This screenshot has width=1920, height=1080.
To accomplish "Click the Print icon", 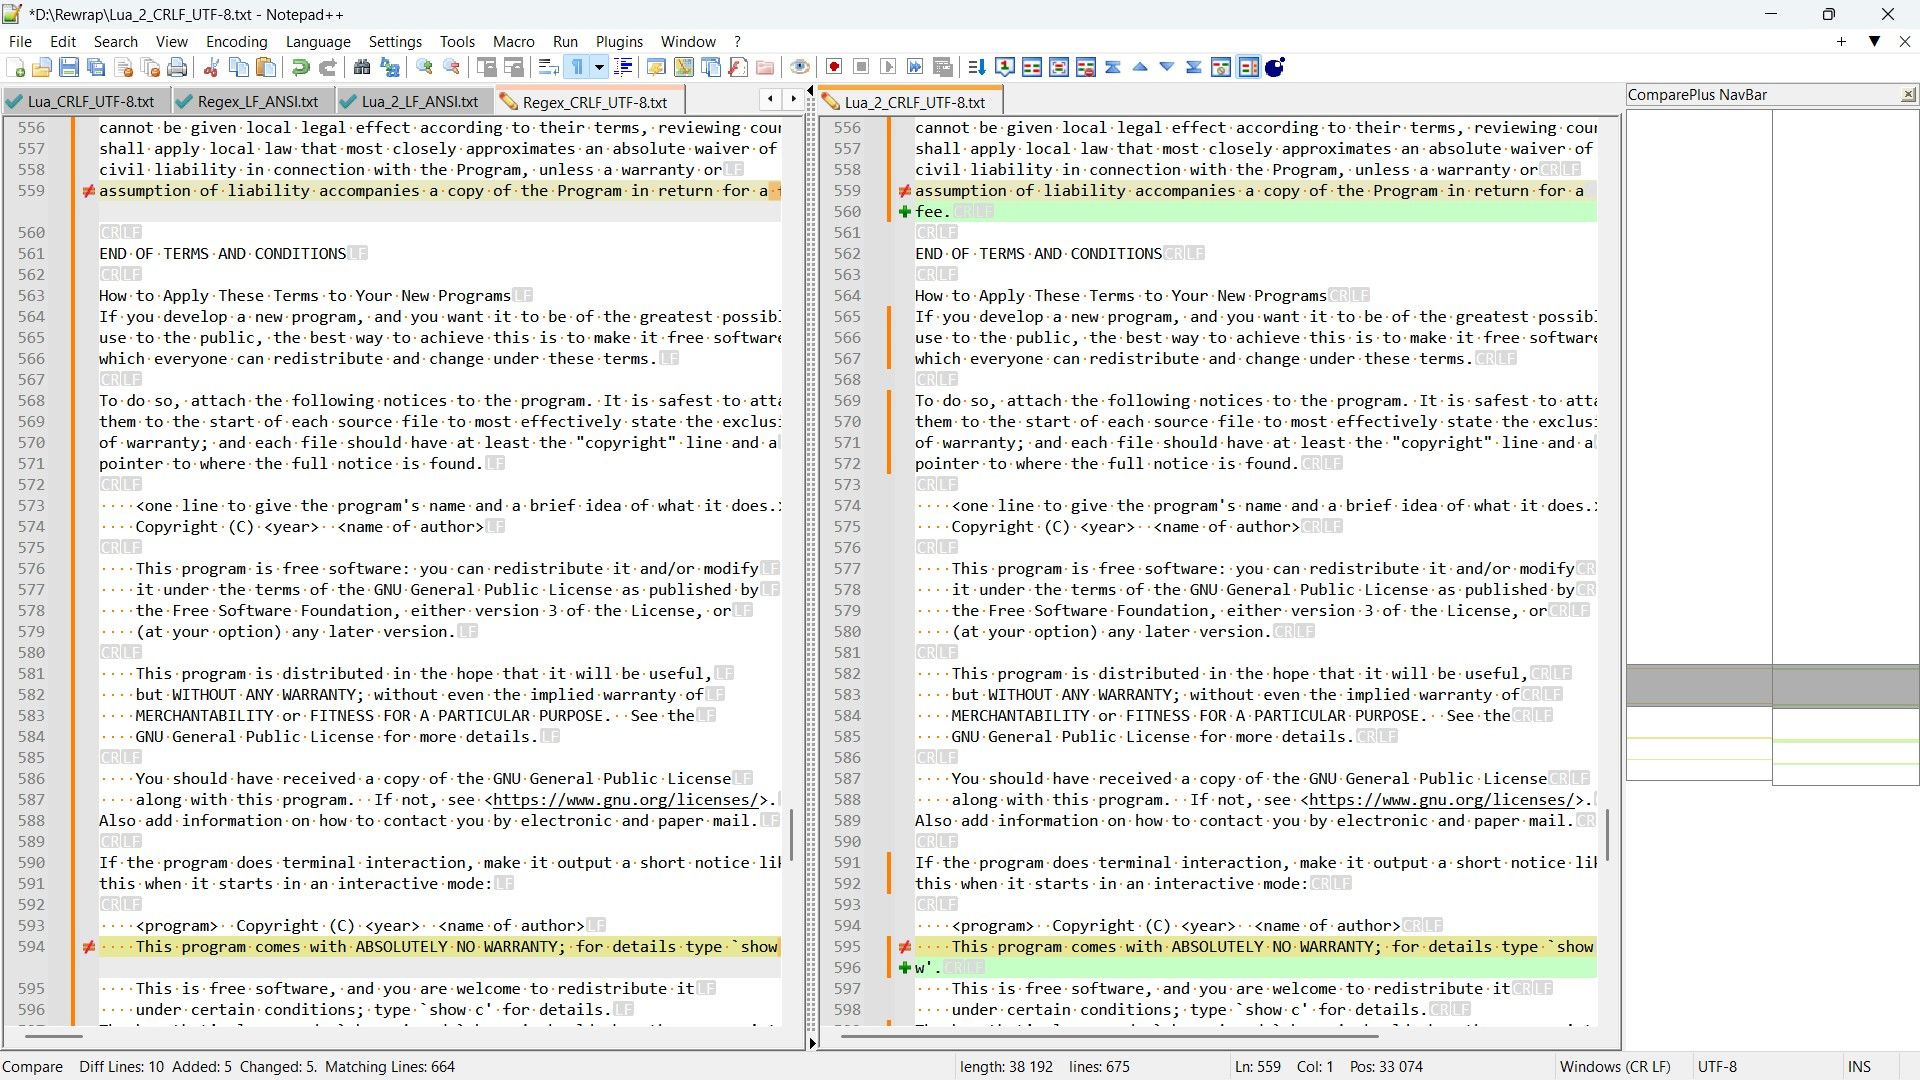I will click(177, 67).
